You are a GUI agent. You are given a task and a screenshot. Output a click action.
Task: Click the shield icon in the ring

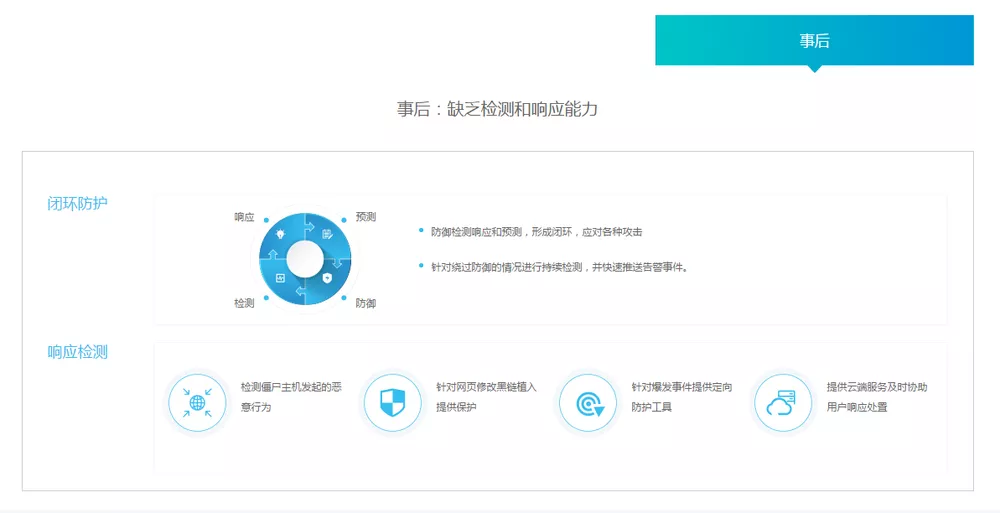327,278
